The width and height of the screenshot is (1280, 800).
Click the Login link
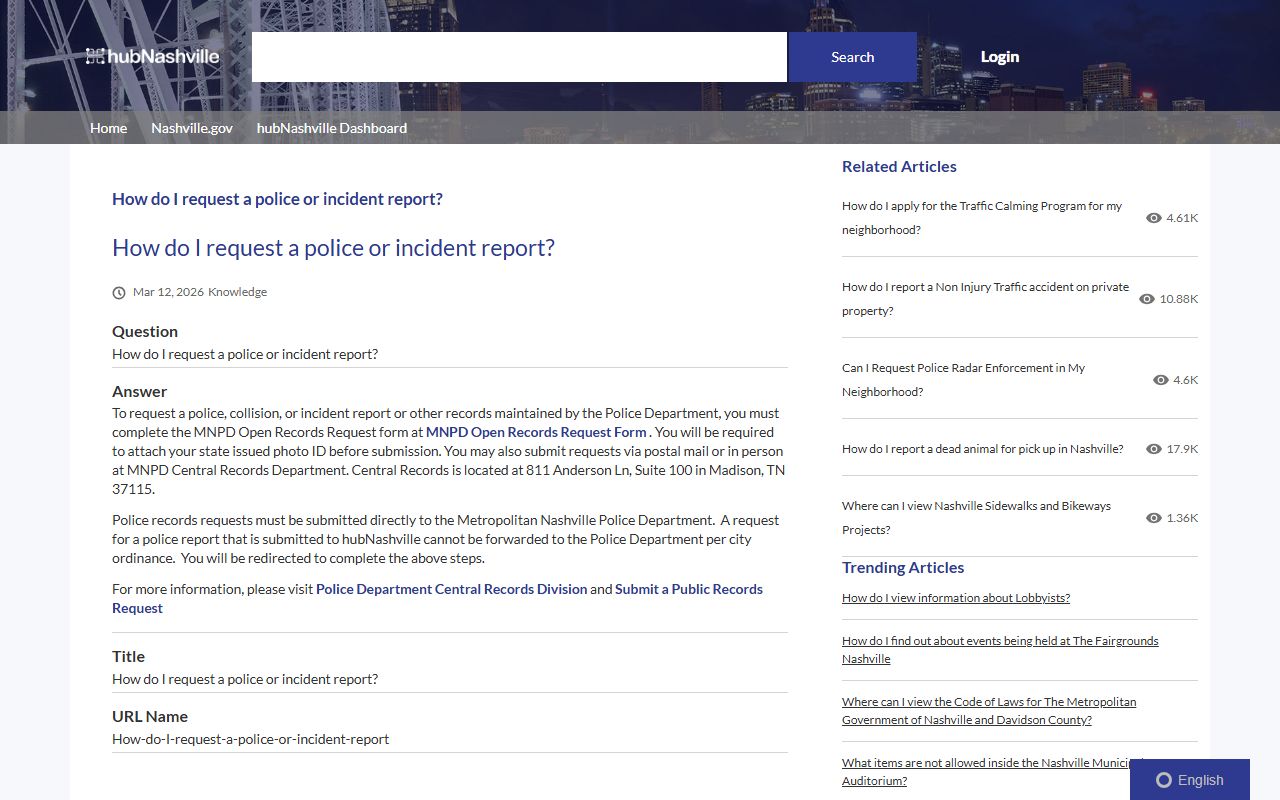(999, 57)
